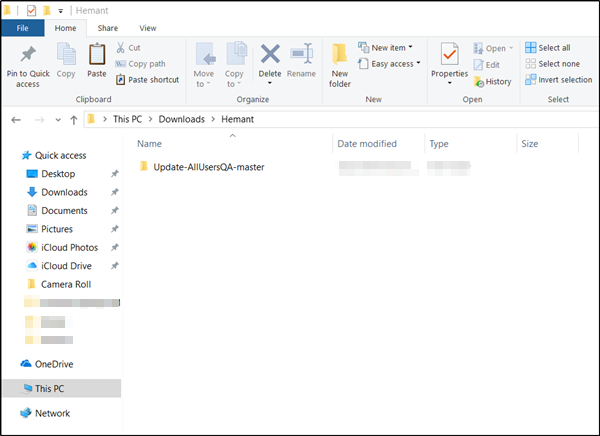Viewport: 600px width, 436px height.
Task: Open Documents in navigation pane
Action: pos(57,211)
